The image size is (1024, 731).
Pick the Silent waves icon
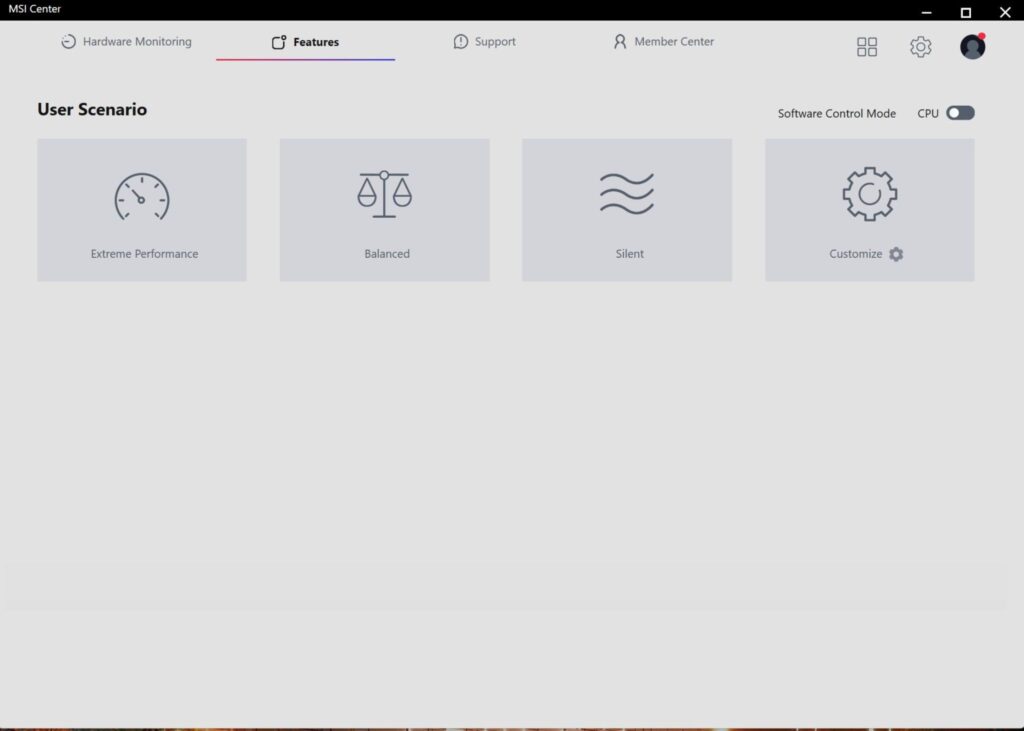pyautogui.click(x=627, y=194)
